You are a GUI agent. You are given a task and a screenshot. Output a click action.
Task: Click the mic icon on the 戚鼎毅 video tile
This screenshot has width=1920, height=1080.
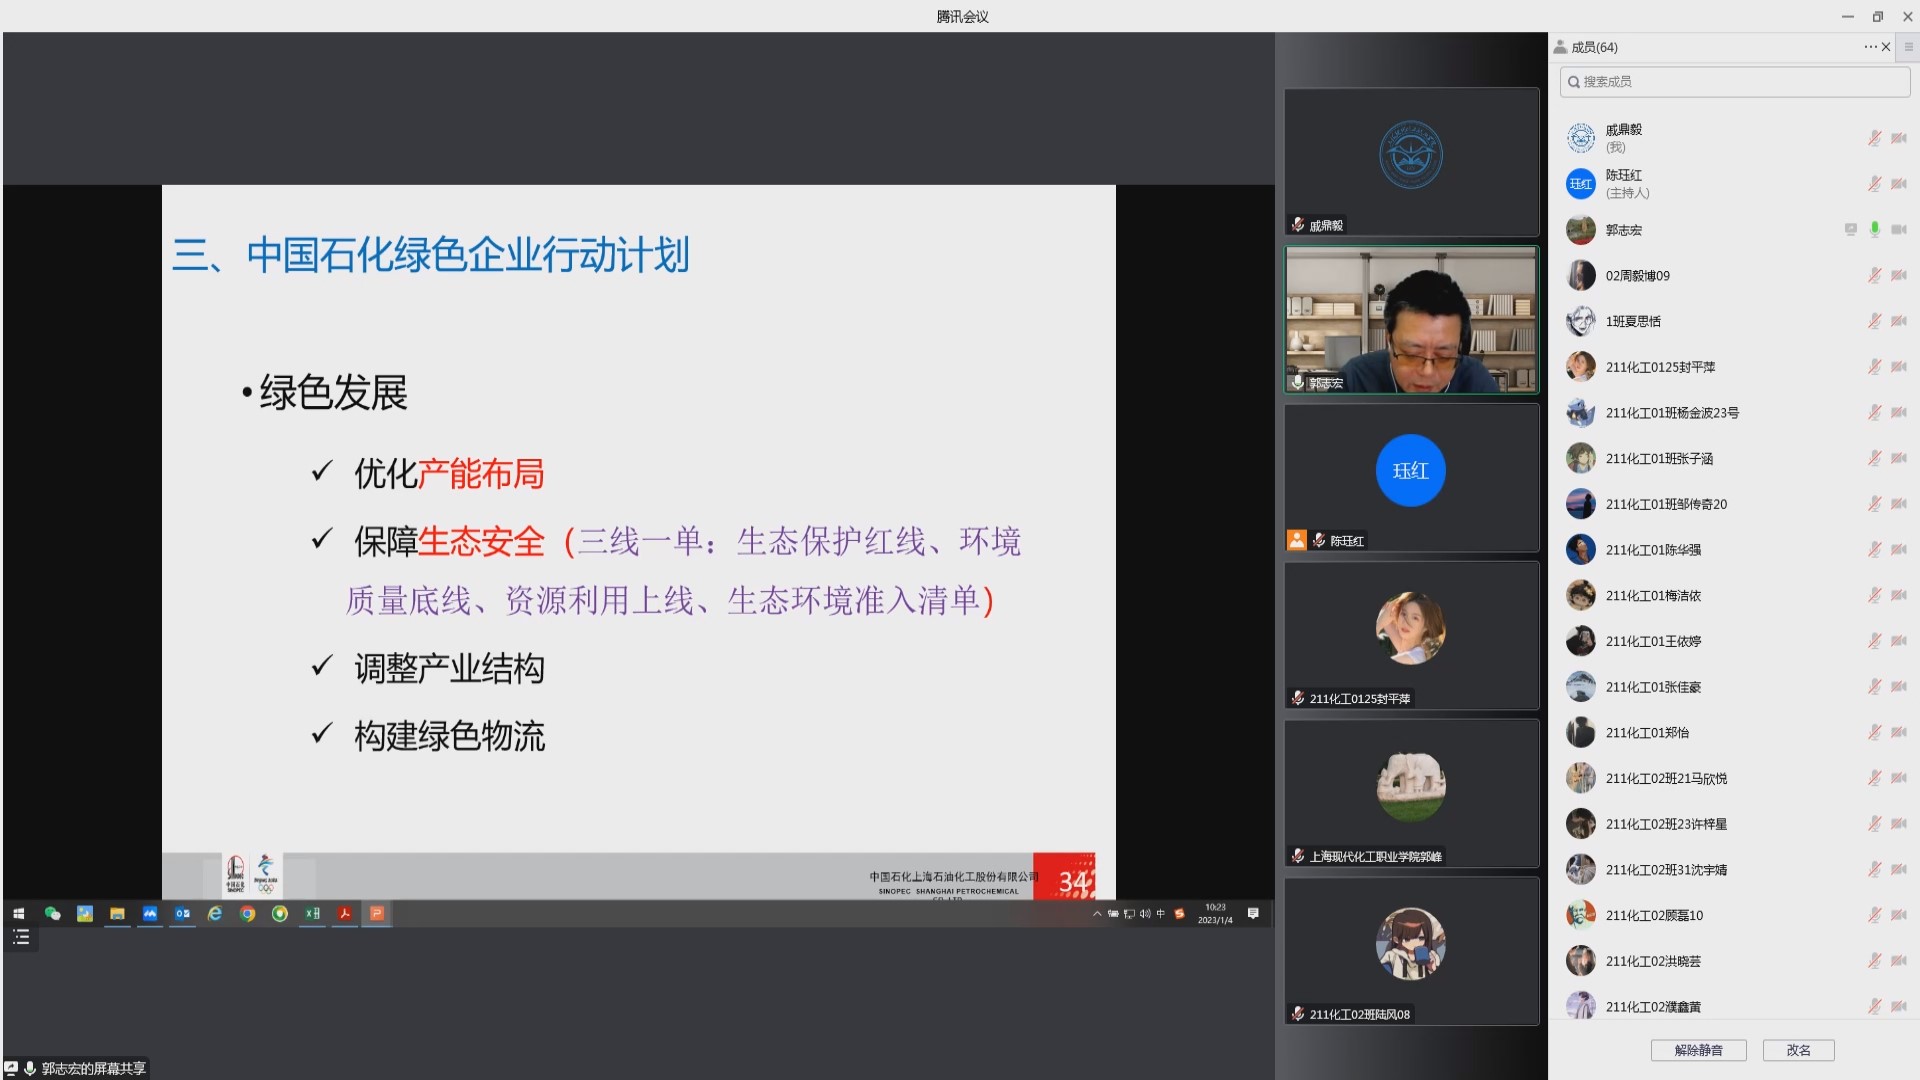pyautogui.click(x=1298, y=225)
